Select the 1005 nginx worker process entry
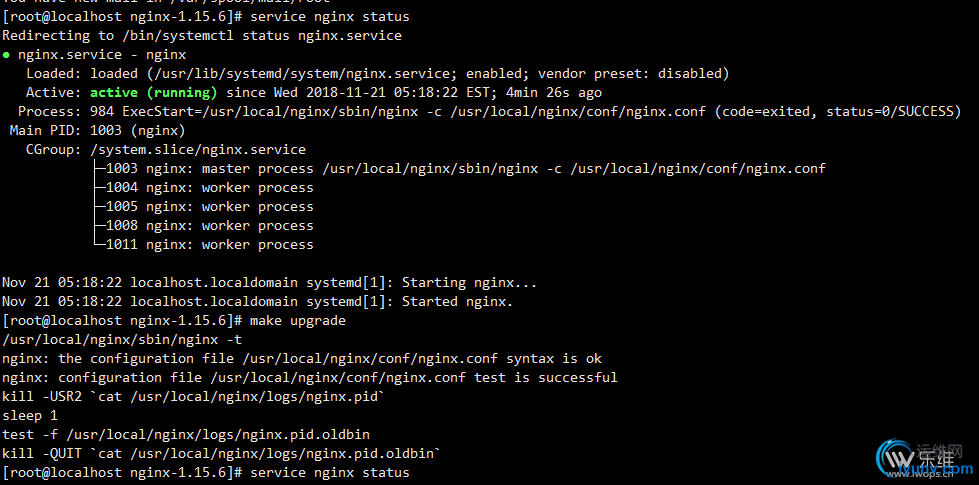The image size is (979, 485). (x=203, y=207)
